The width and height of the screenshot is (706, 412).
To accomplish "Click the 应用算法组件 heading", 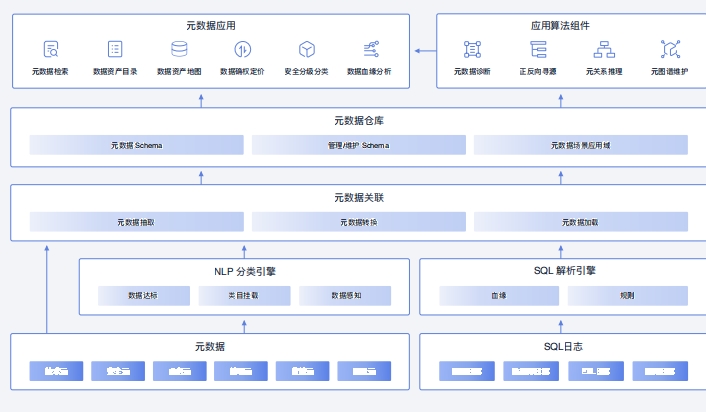I will point(560,26).
